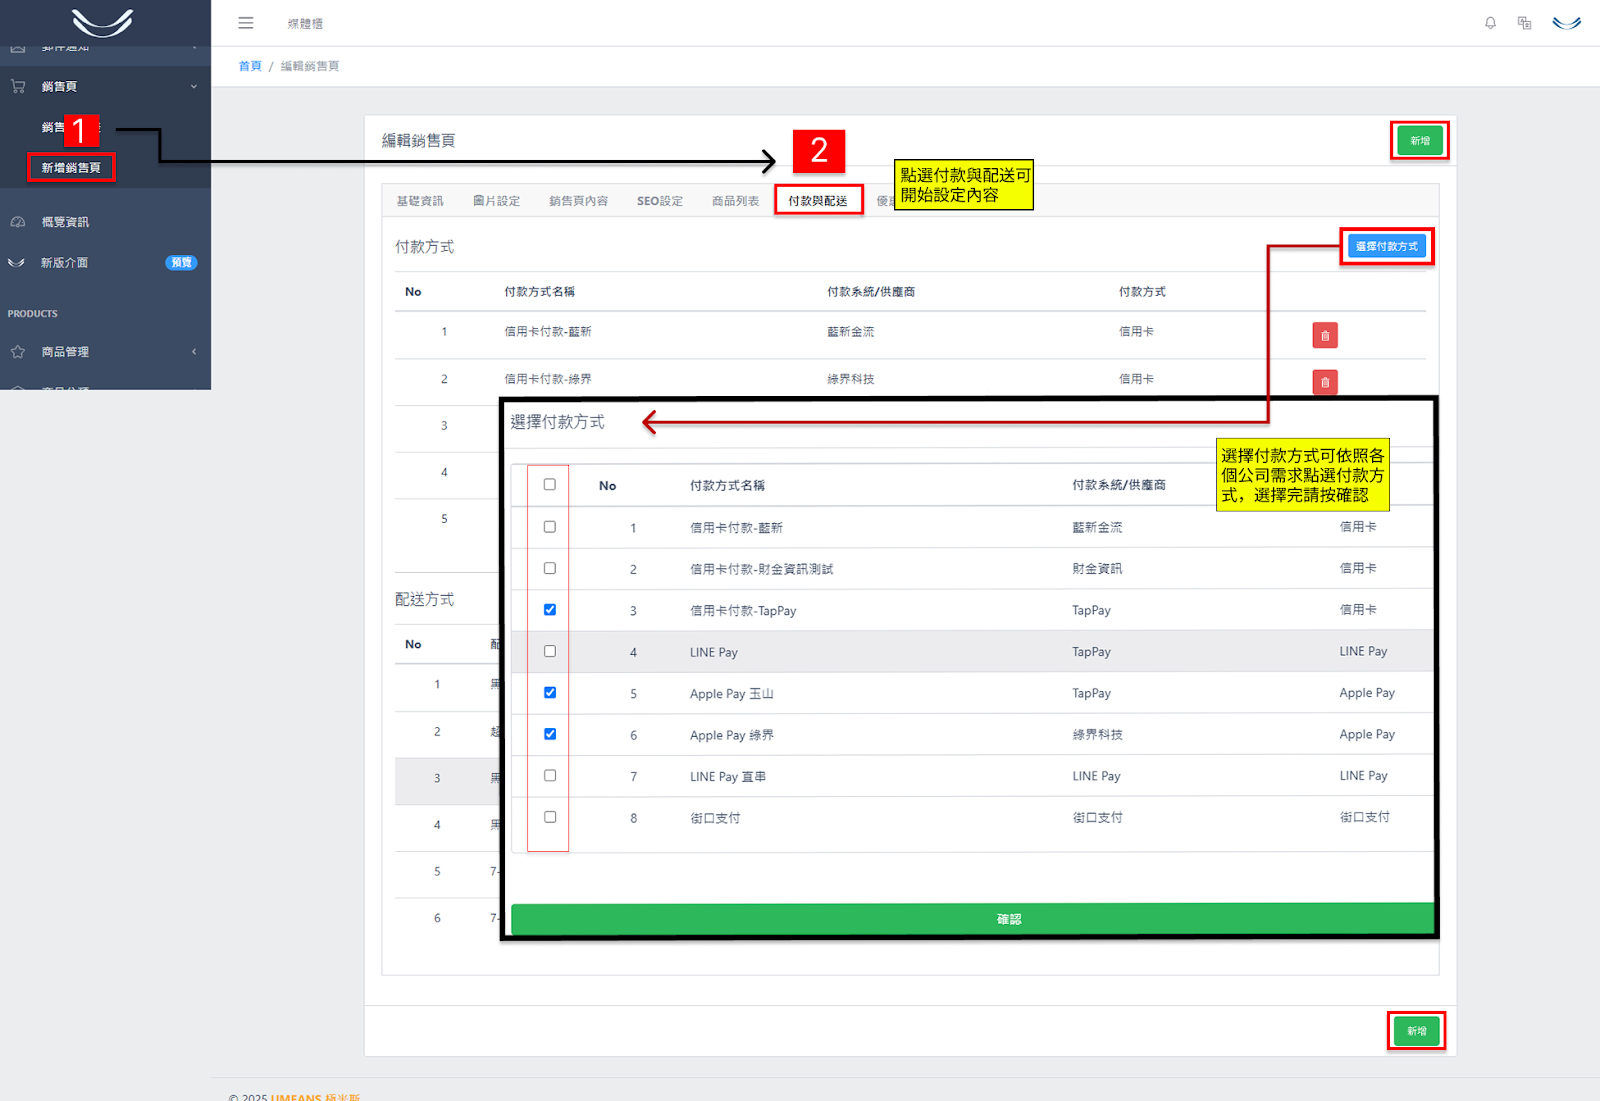Click the LINE Pay 直串 name cell
Screen dimensions: 1600x1101
click(x=728, y=776)
